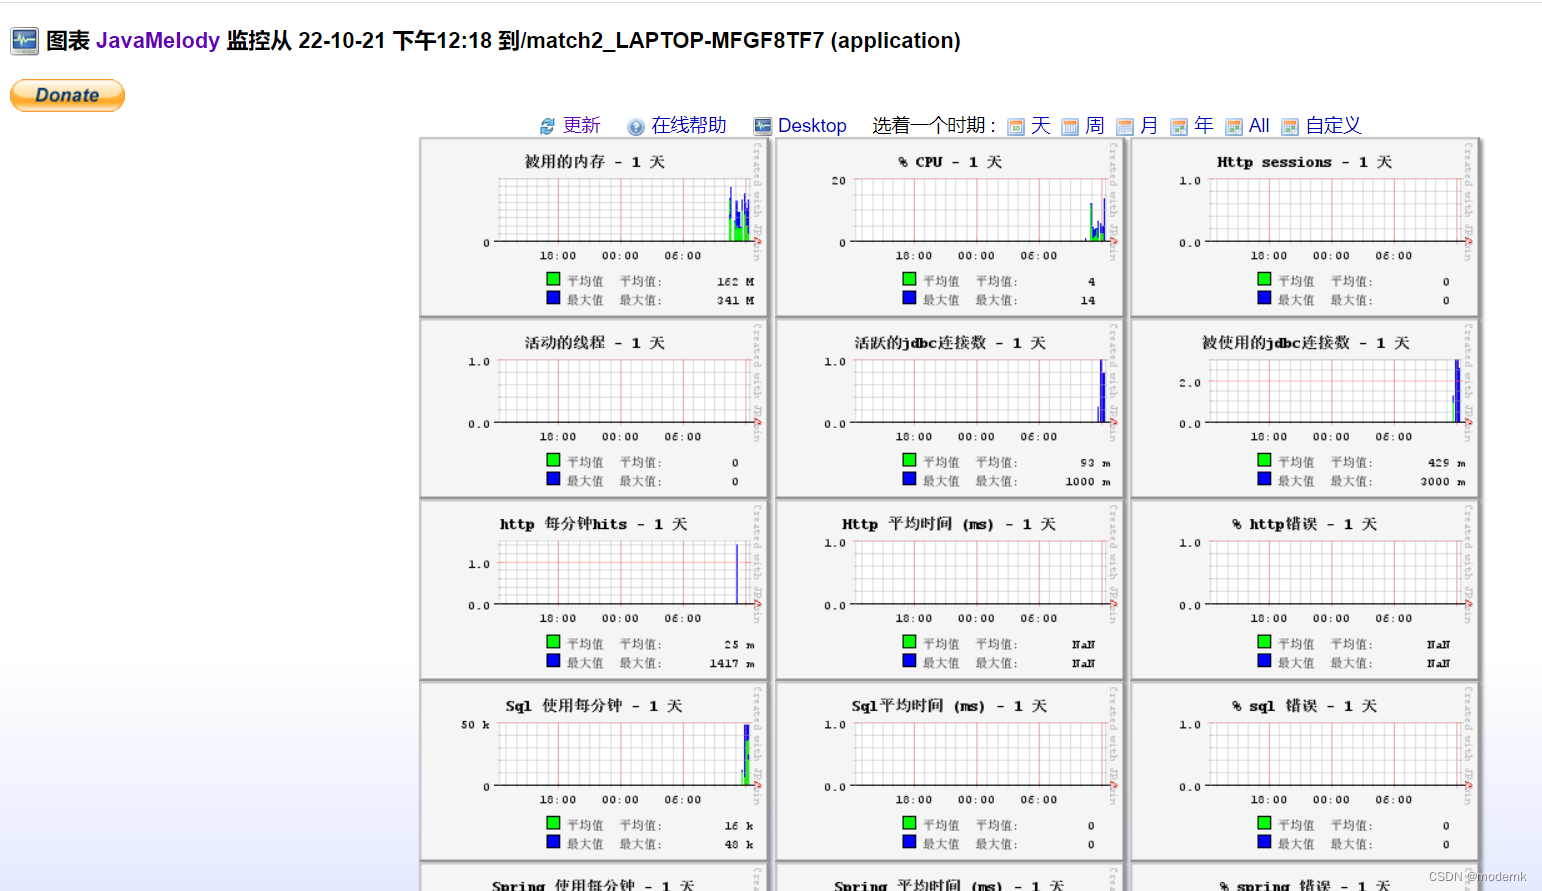Click the calendar icon beside 周 (week)

tap(1070, 127)
